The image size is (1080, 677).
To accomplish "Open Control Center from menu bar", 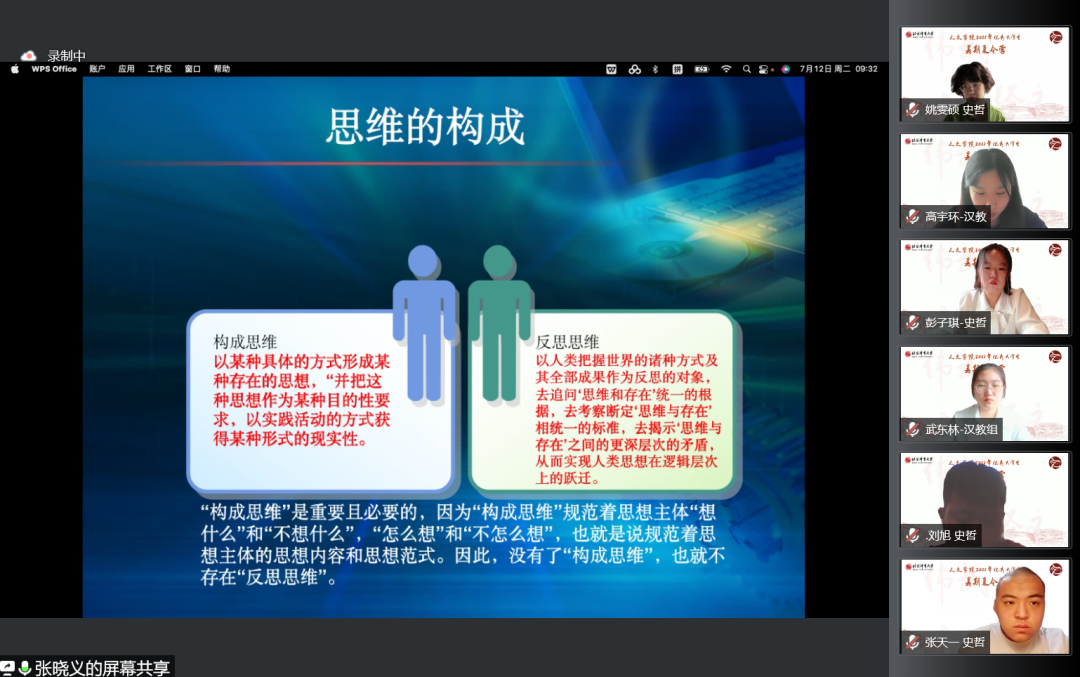I will [x=763, y=69].
